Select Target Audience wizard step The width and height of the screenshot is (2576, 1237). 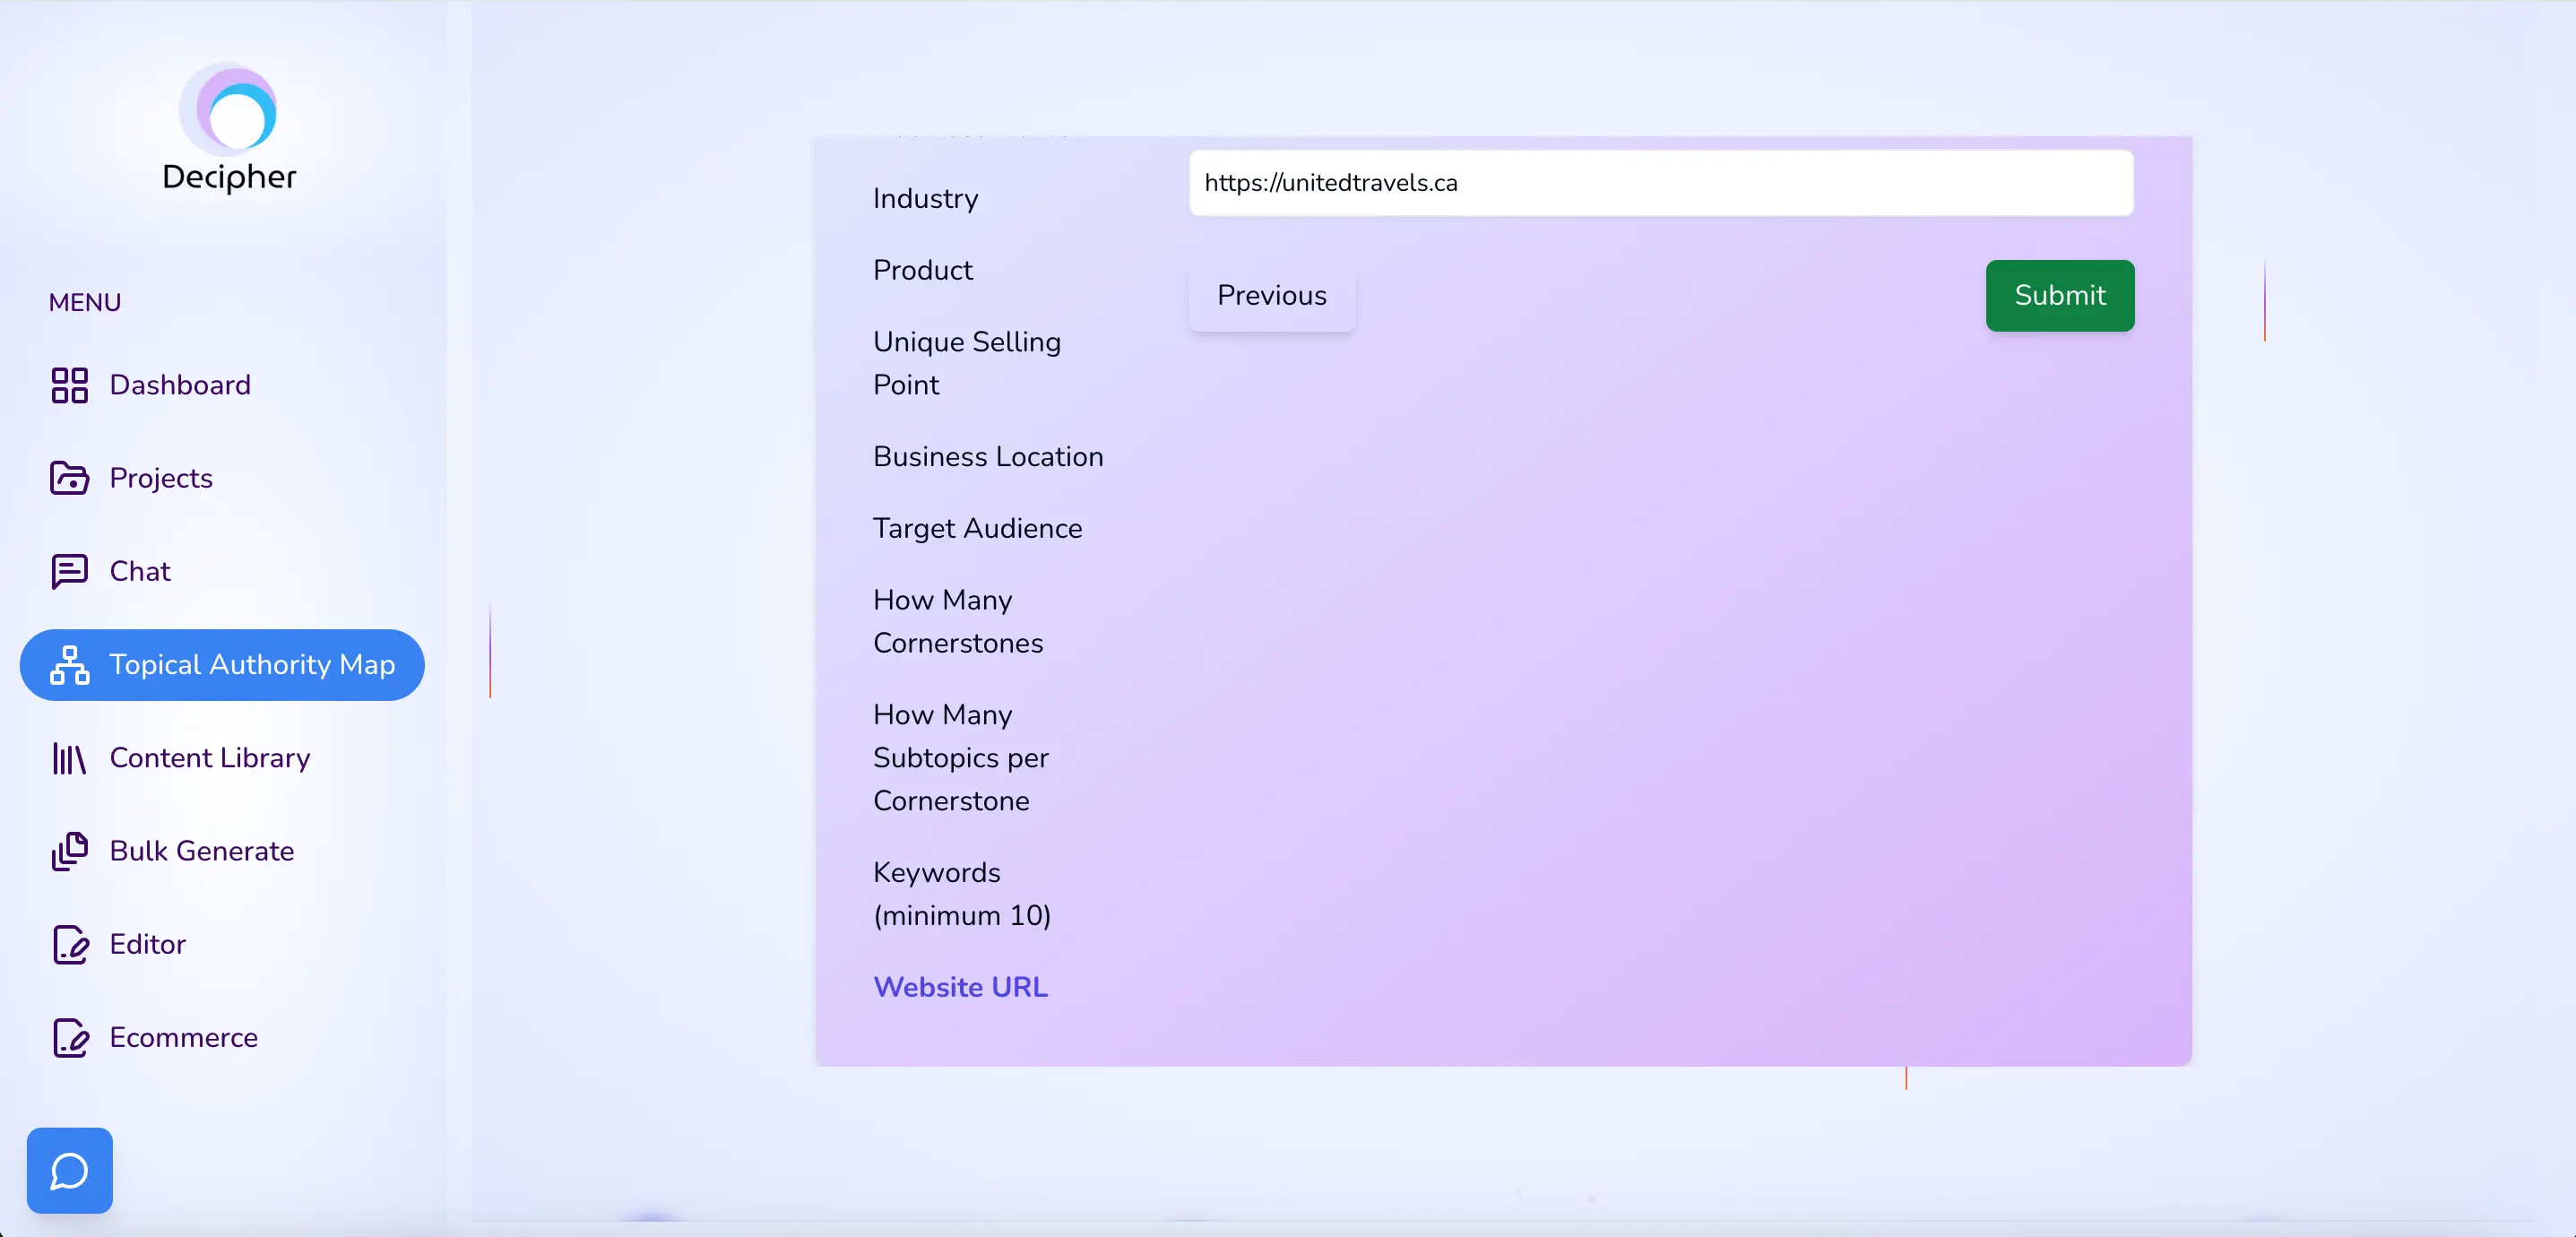(x=978, y=529)
